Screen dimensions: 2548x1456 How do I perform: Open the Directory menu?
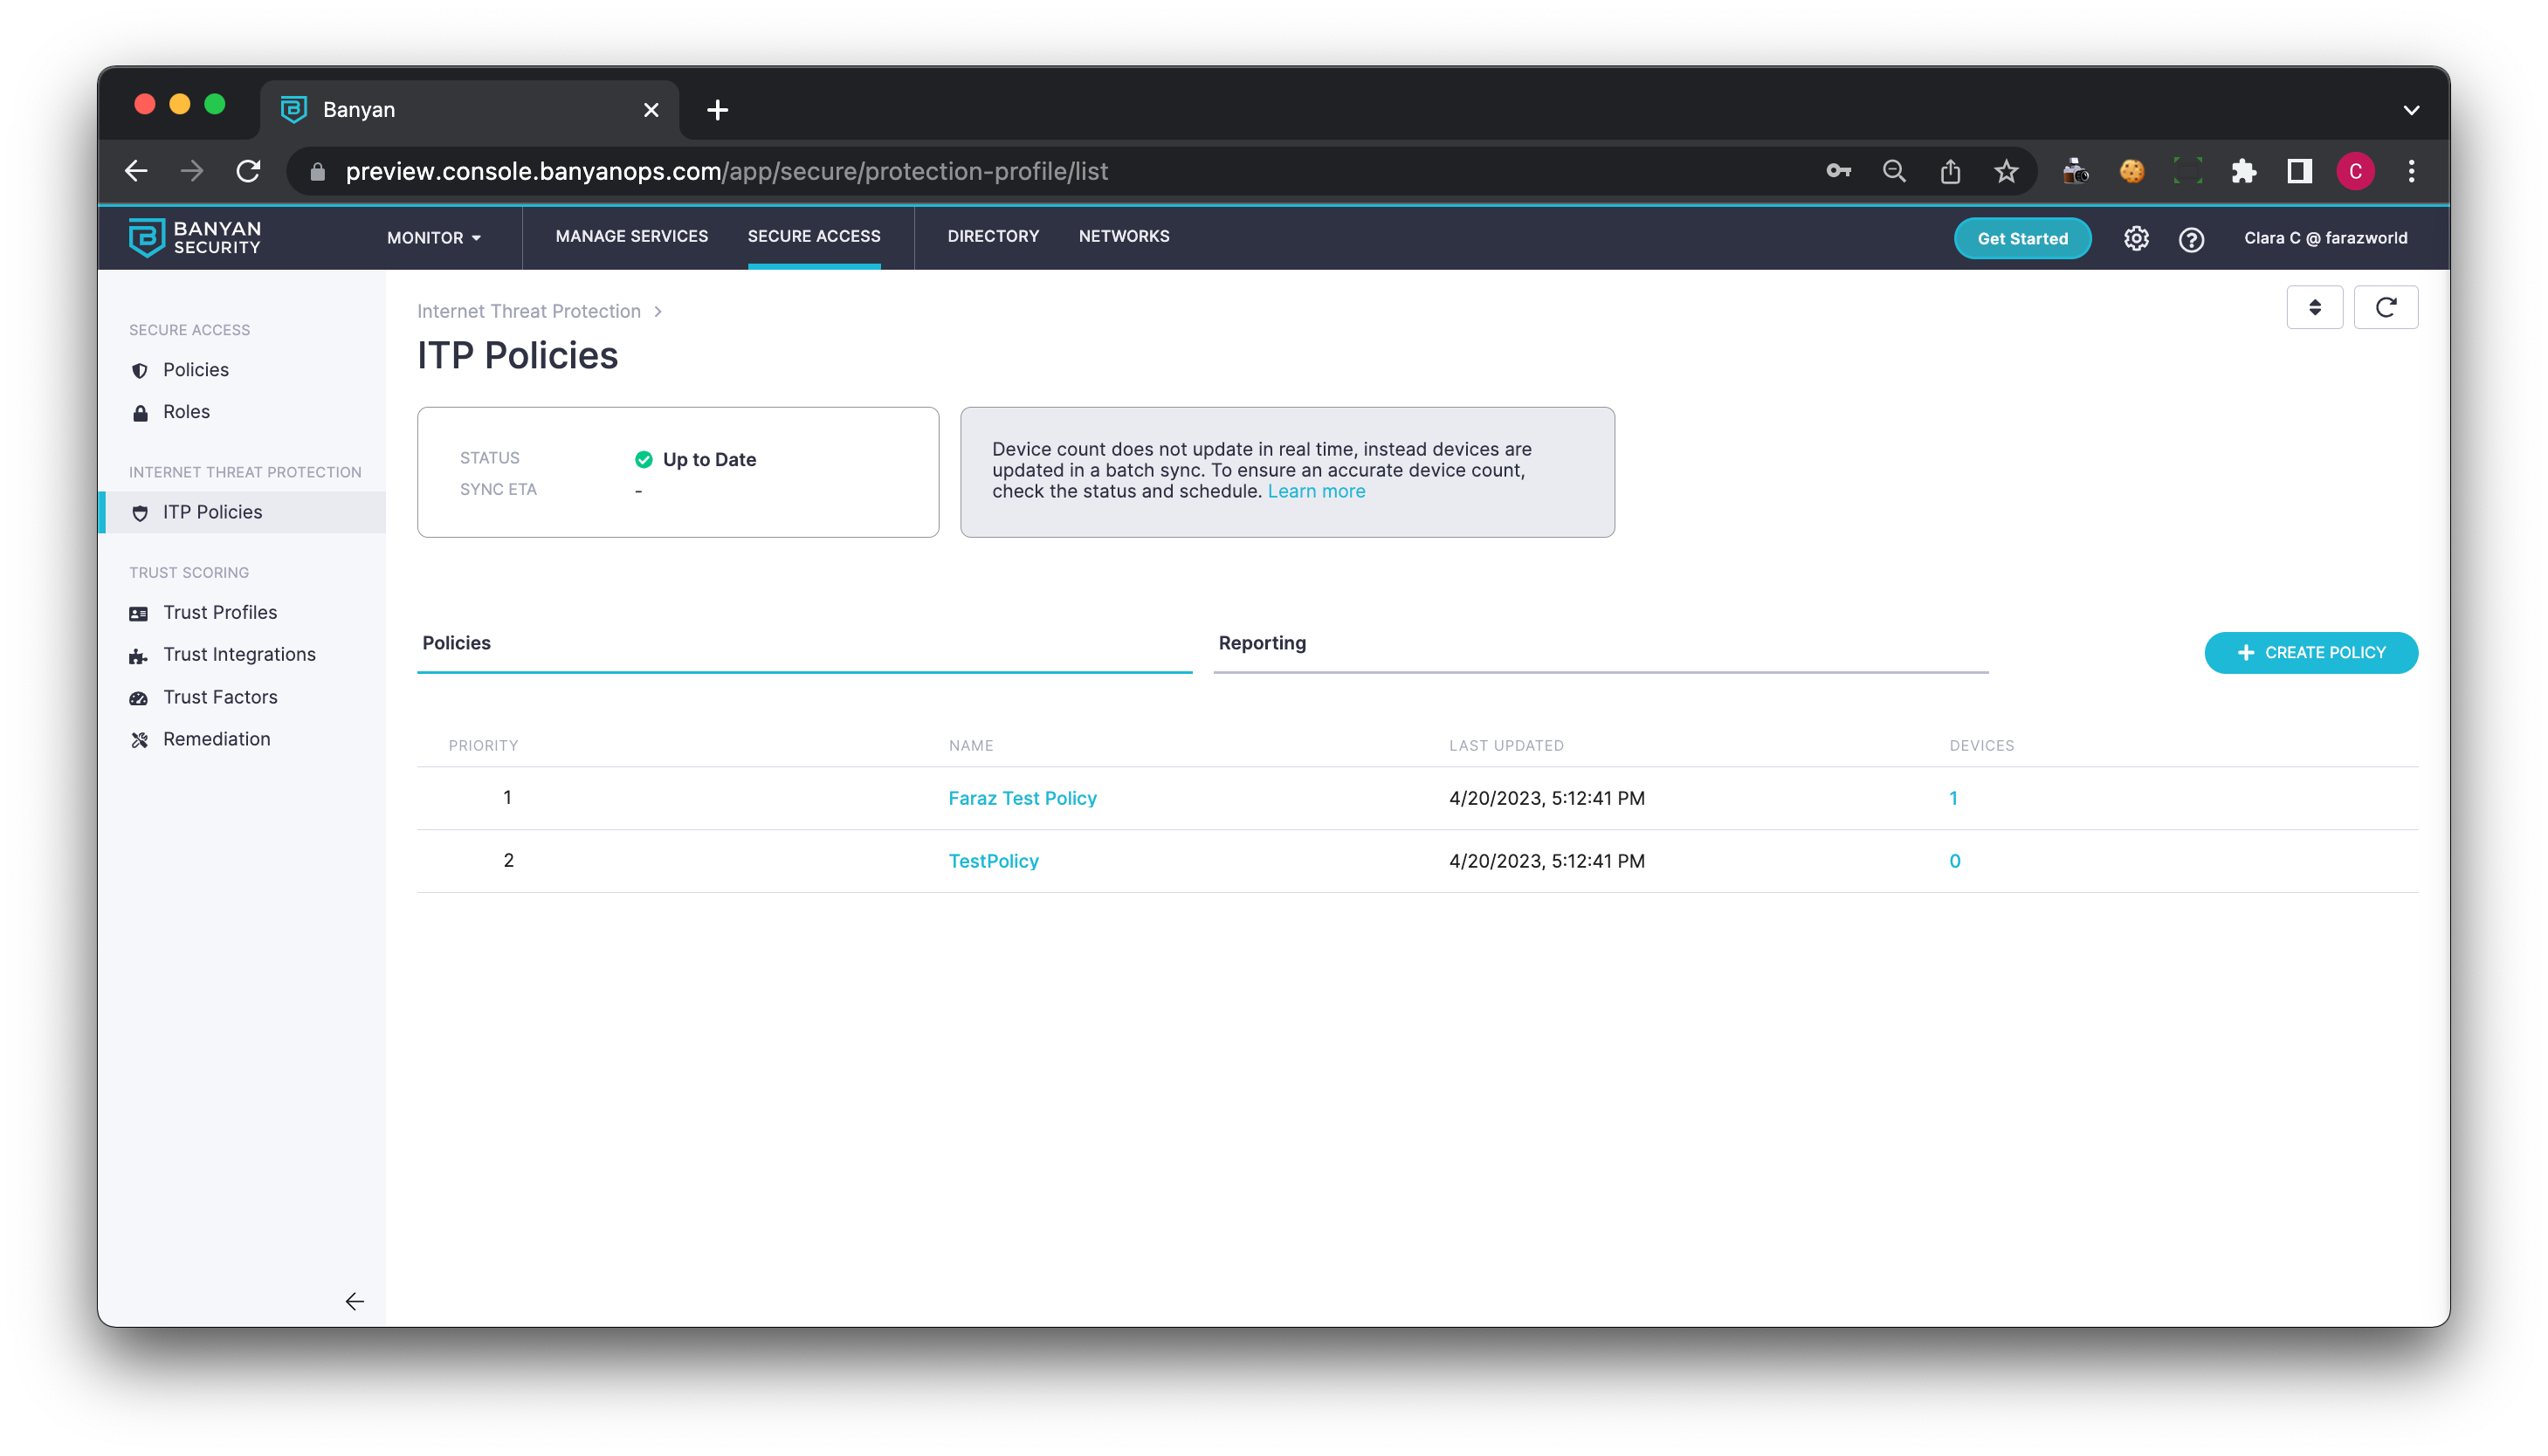pos(992,236)
